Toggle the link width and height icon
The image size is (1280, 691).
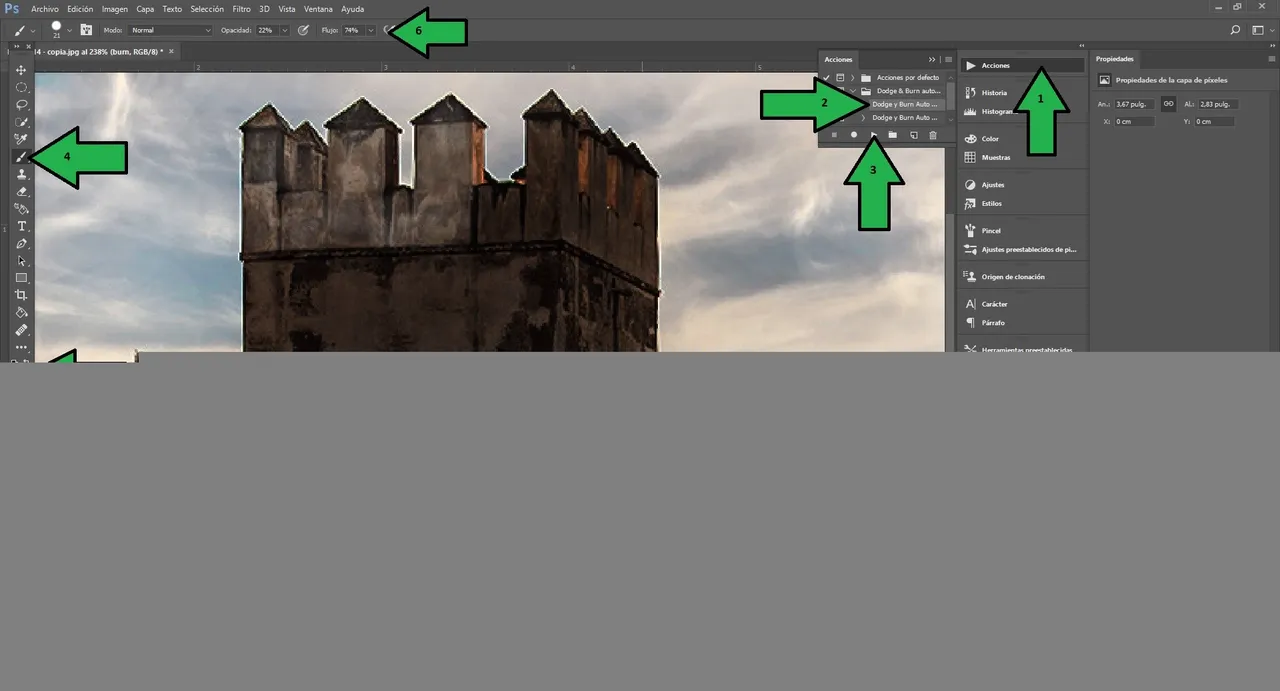coord(1168,104)
